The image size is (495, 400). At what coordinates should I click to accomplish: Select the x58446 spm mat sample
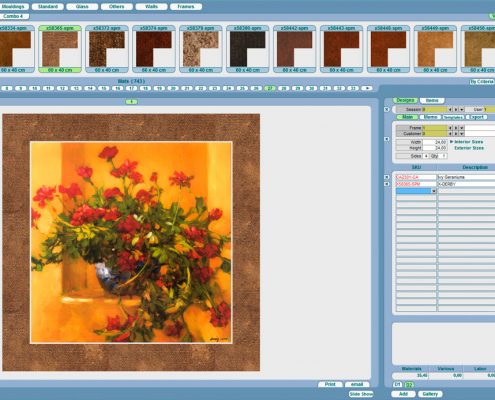click(x=389, y=49)
